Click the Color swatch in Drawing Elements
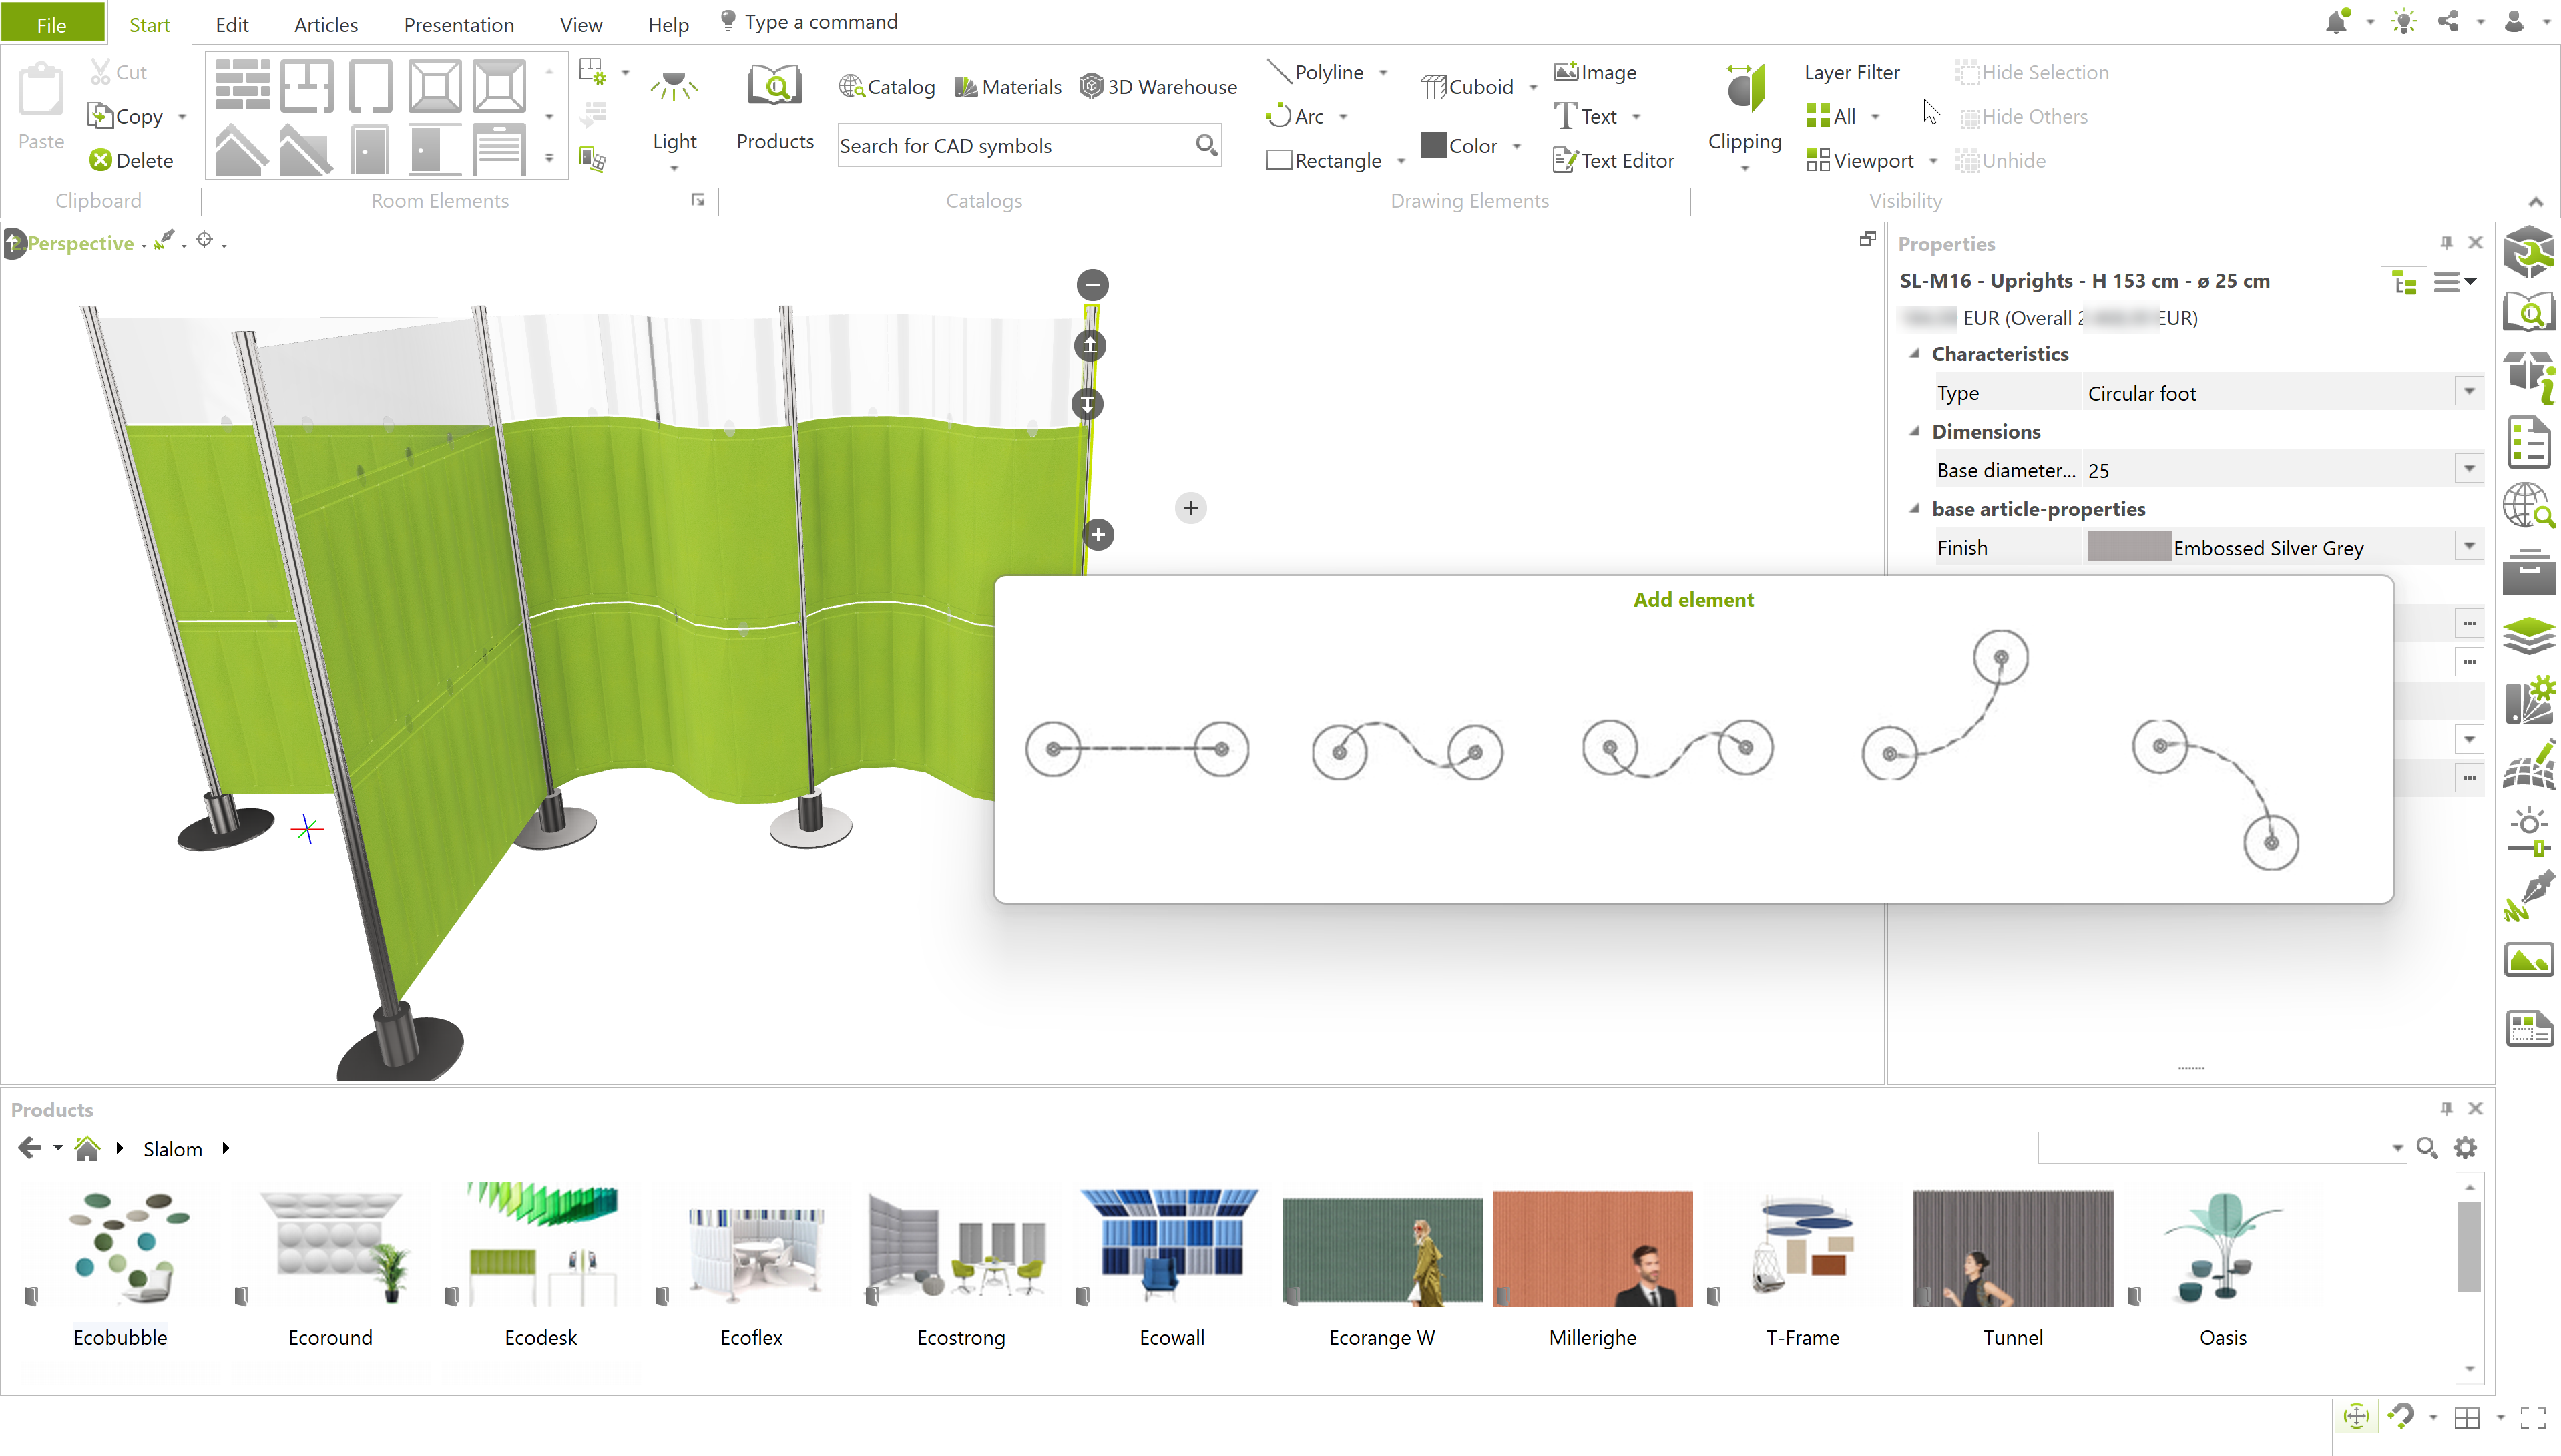This screenshot has width=2561, height=1456. pyautogui.click(x=1433, y=145)
